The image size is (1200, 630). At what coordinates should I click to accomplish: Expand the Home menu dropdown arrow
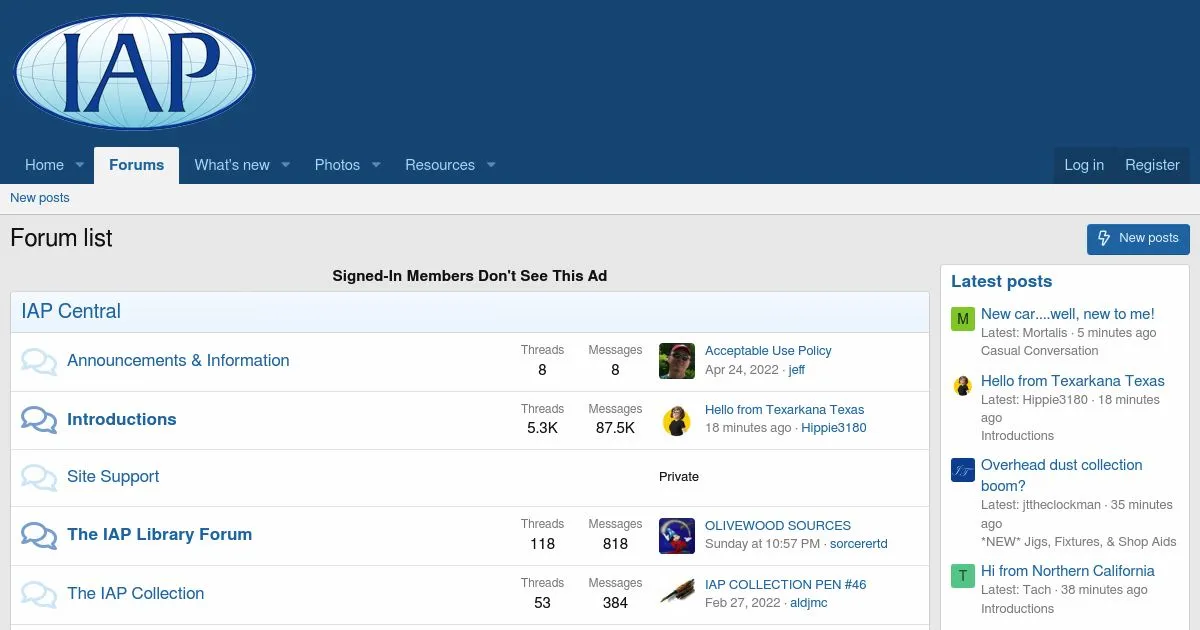pos(80,165)
